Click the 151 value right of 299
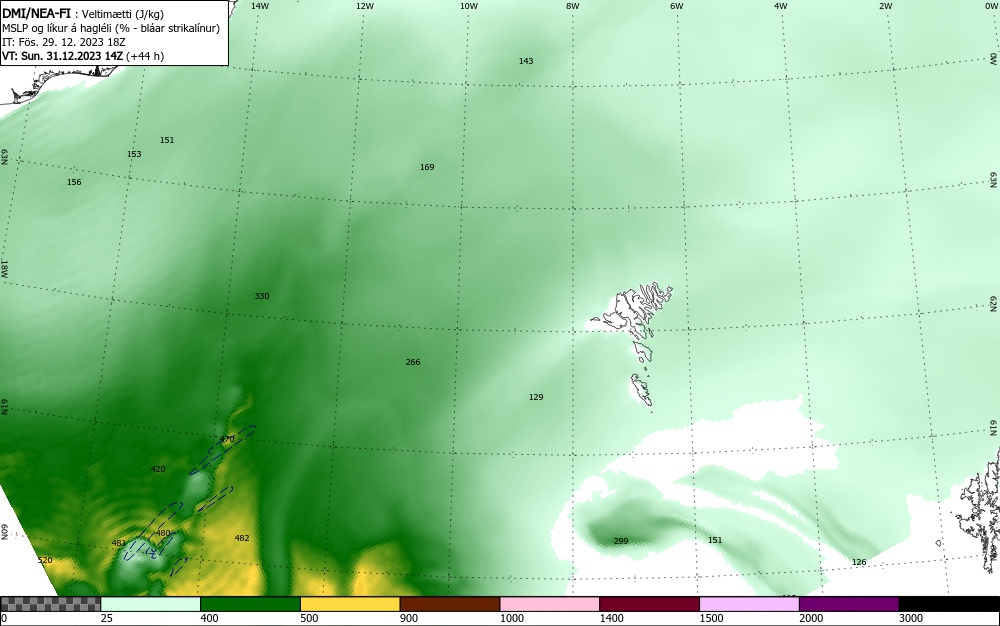Screen dimensions: 1000x626 [x=715, y=540]
